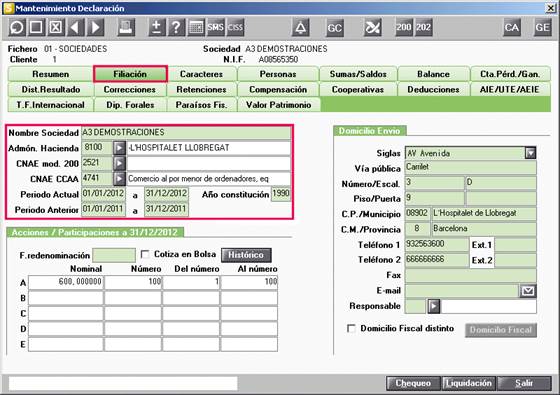Click the Vía pública field
Image resolution: width=560 pixels, height=395 pixels.
tap(470, 168)
